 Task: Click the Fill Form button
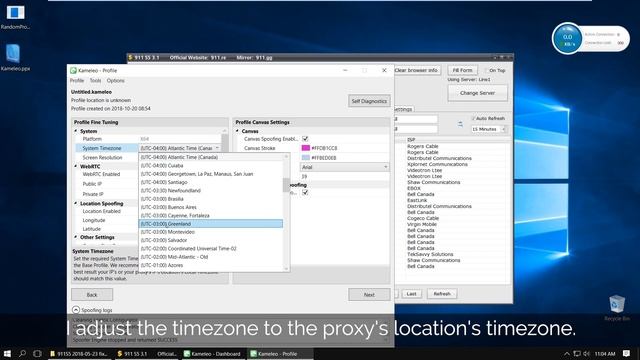click(x=462, y=70)
